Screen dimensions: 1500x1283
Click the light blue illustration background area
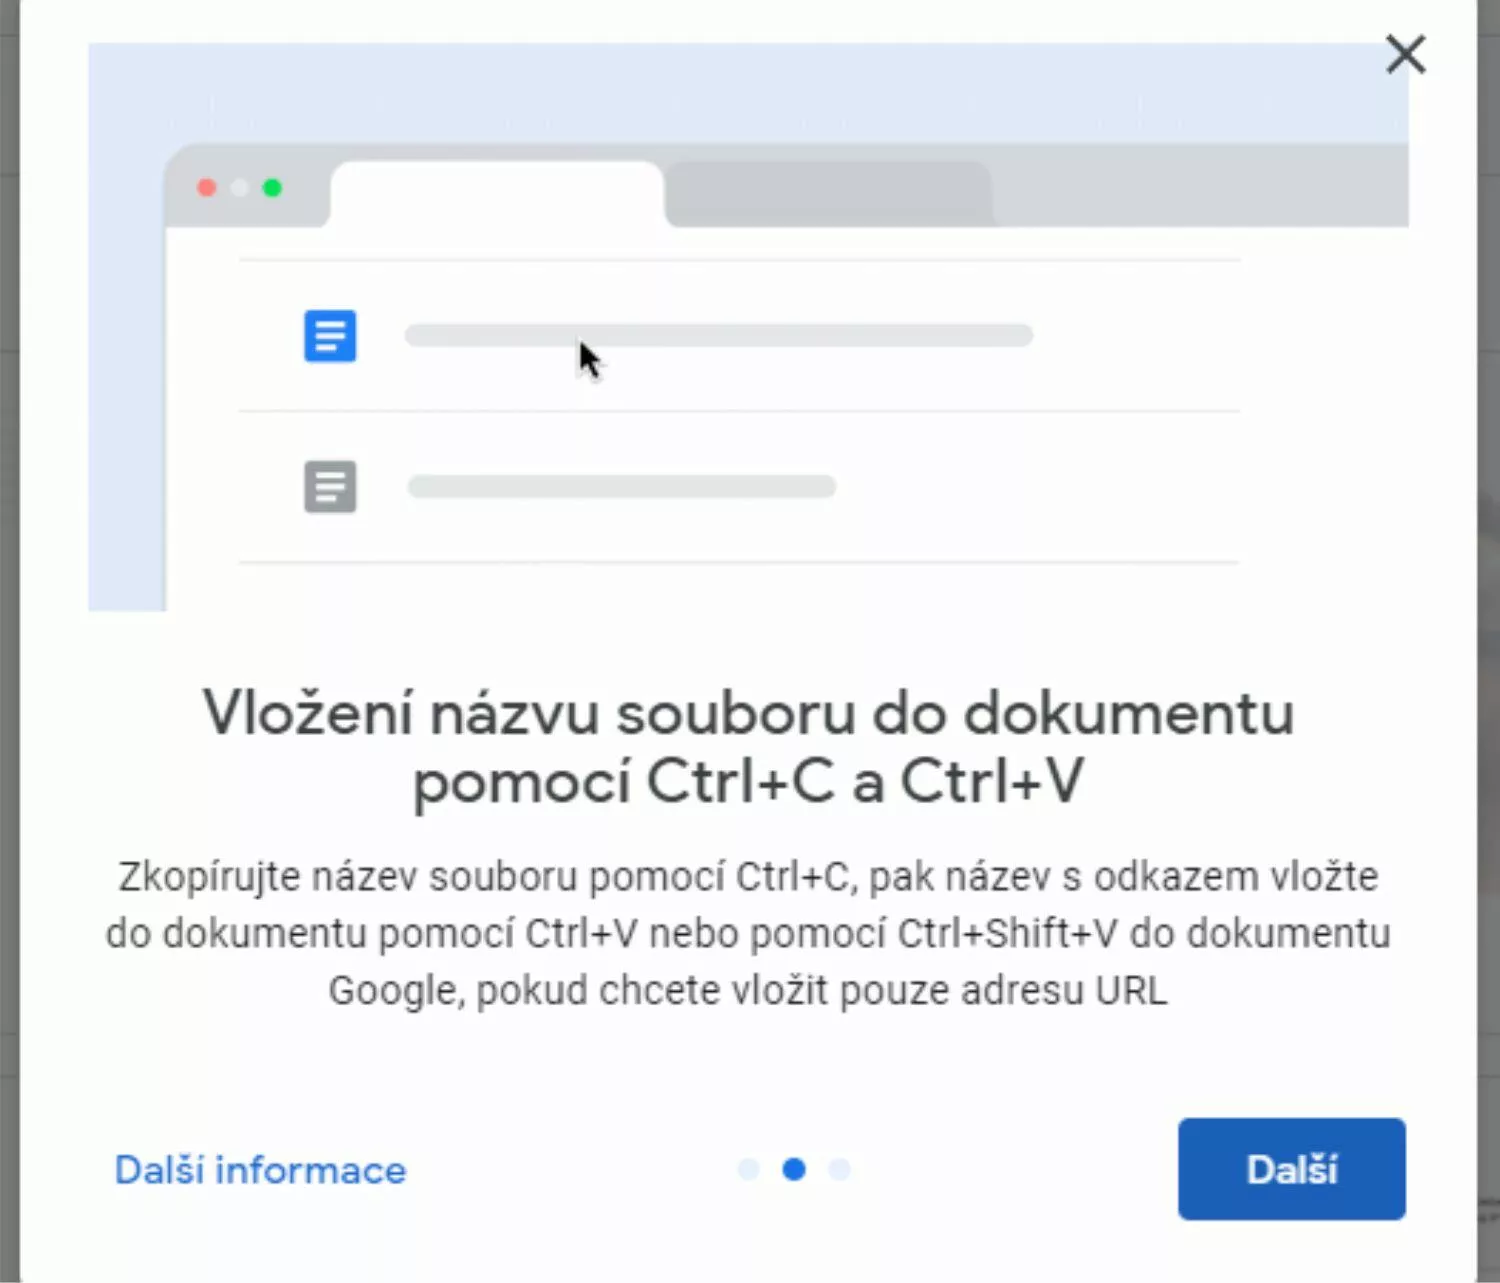pyautogui.click(x=748, y=92)
